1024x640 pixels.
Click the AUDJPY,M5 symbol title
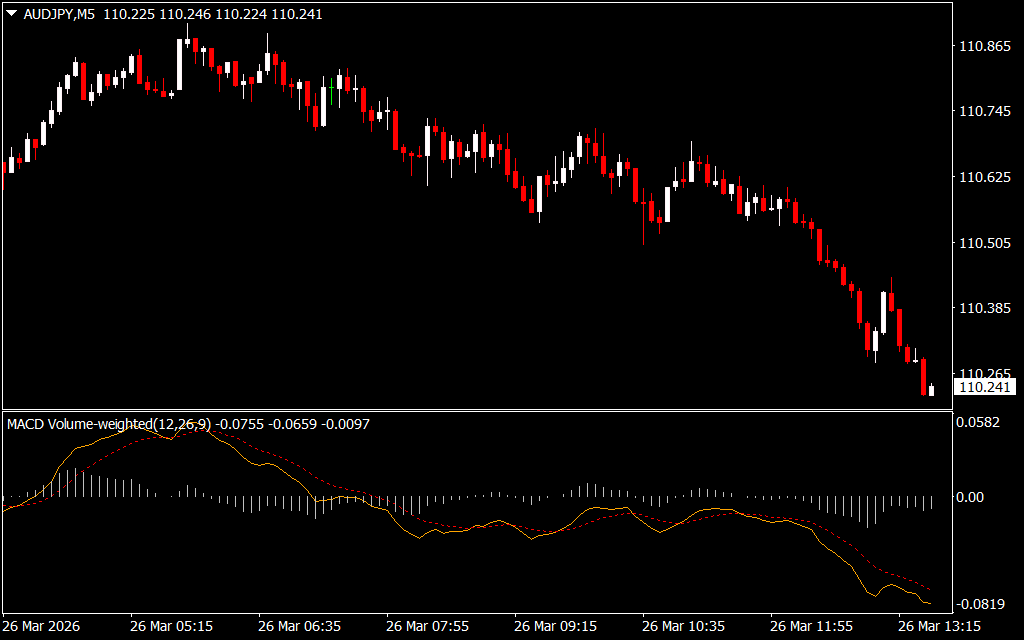(x=57, y=15)
